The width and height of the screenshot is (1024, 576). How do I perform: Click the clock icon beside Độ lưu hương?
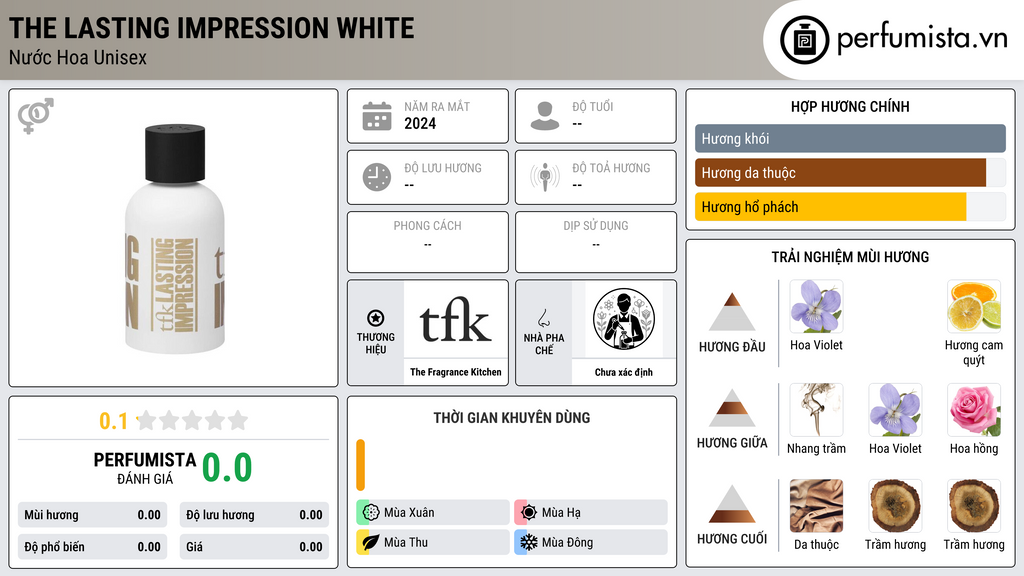click(377, 177)
